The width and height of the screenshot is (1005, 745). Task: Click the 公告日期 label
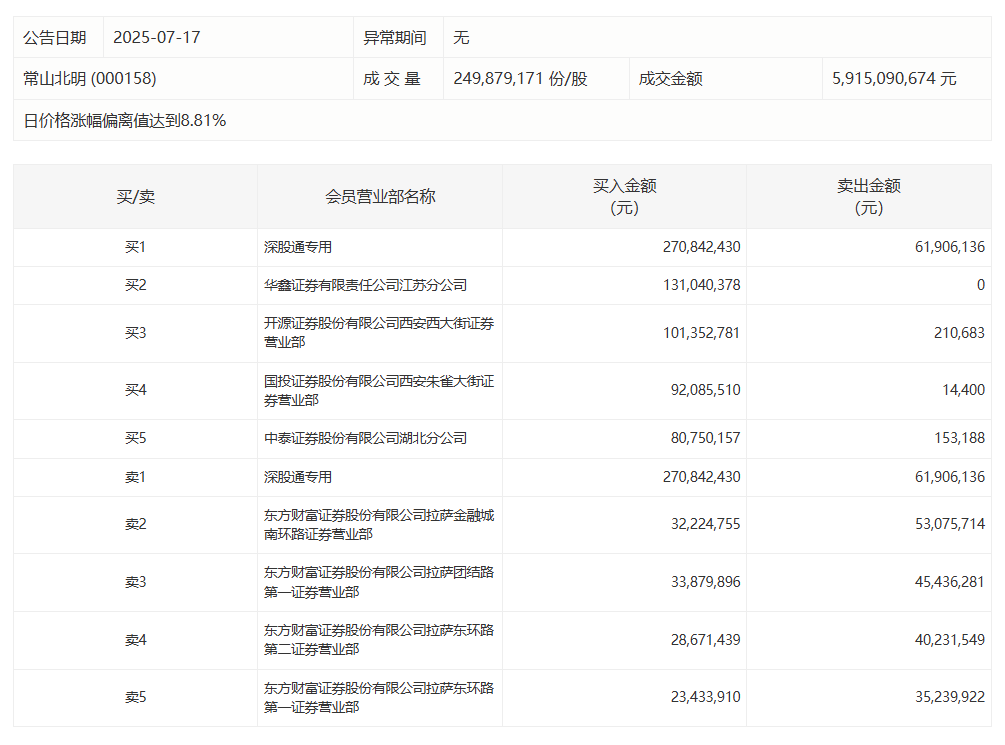[x=54, y=37]
